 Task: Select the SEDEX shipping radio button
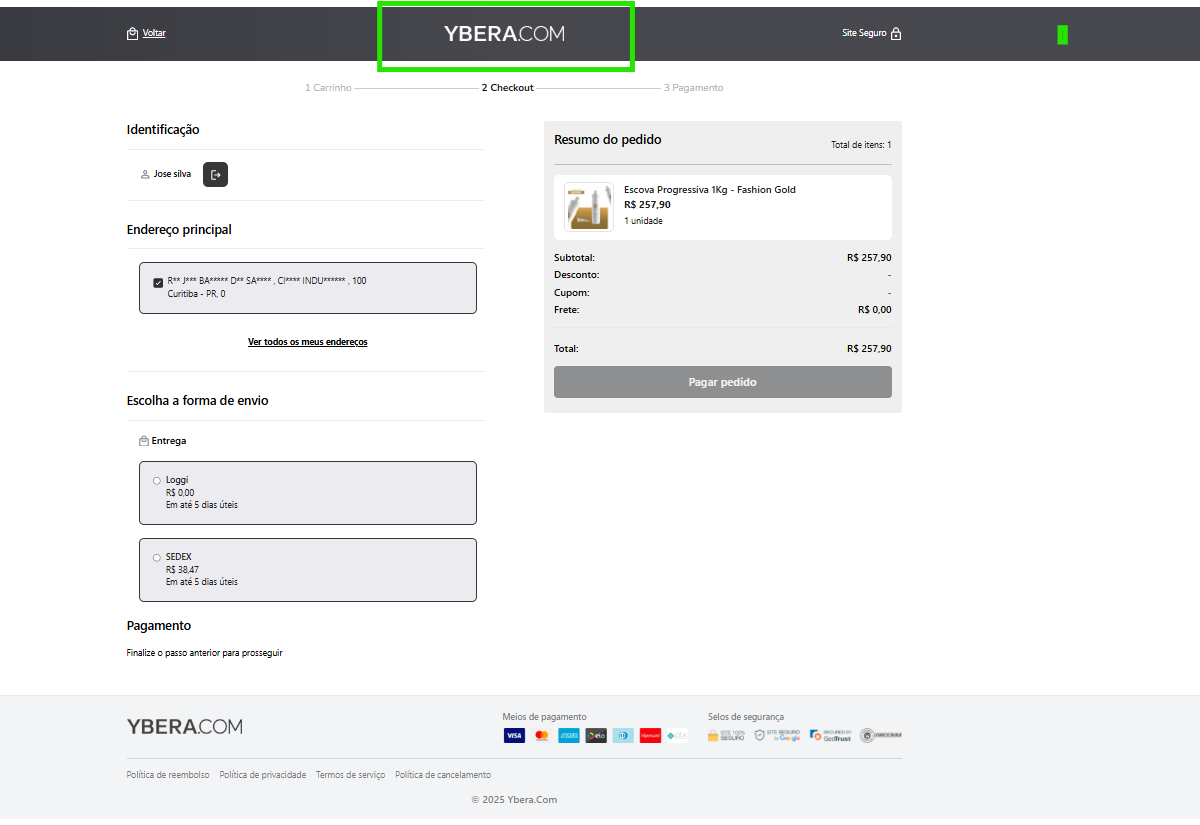[156, 558]
